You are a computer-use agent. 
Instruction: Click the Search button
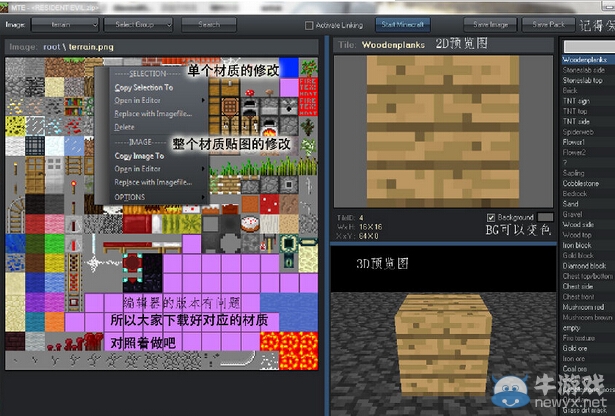[209, 25]
